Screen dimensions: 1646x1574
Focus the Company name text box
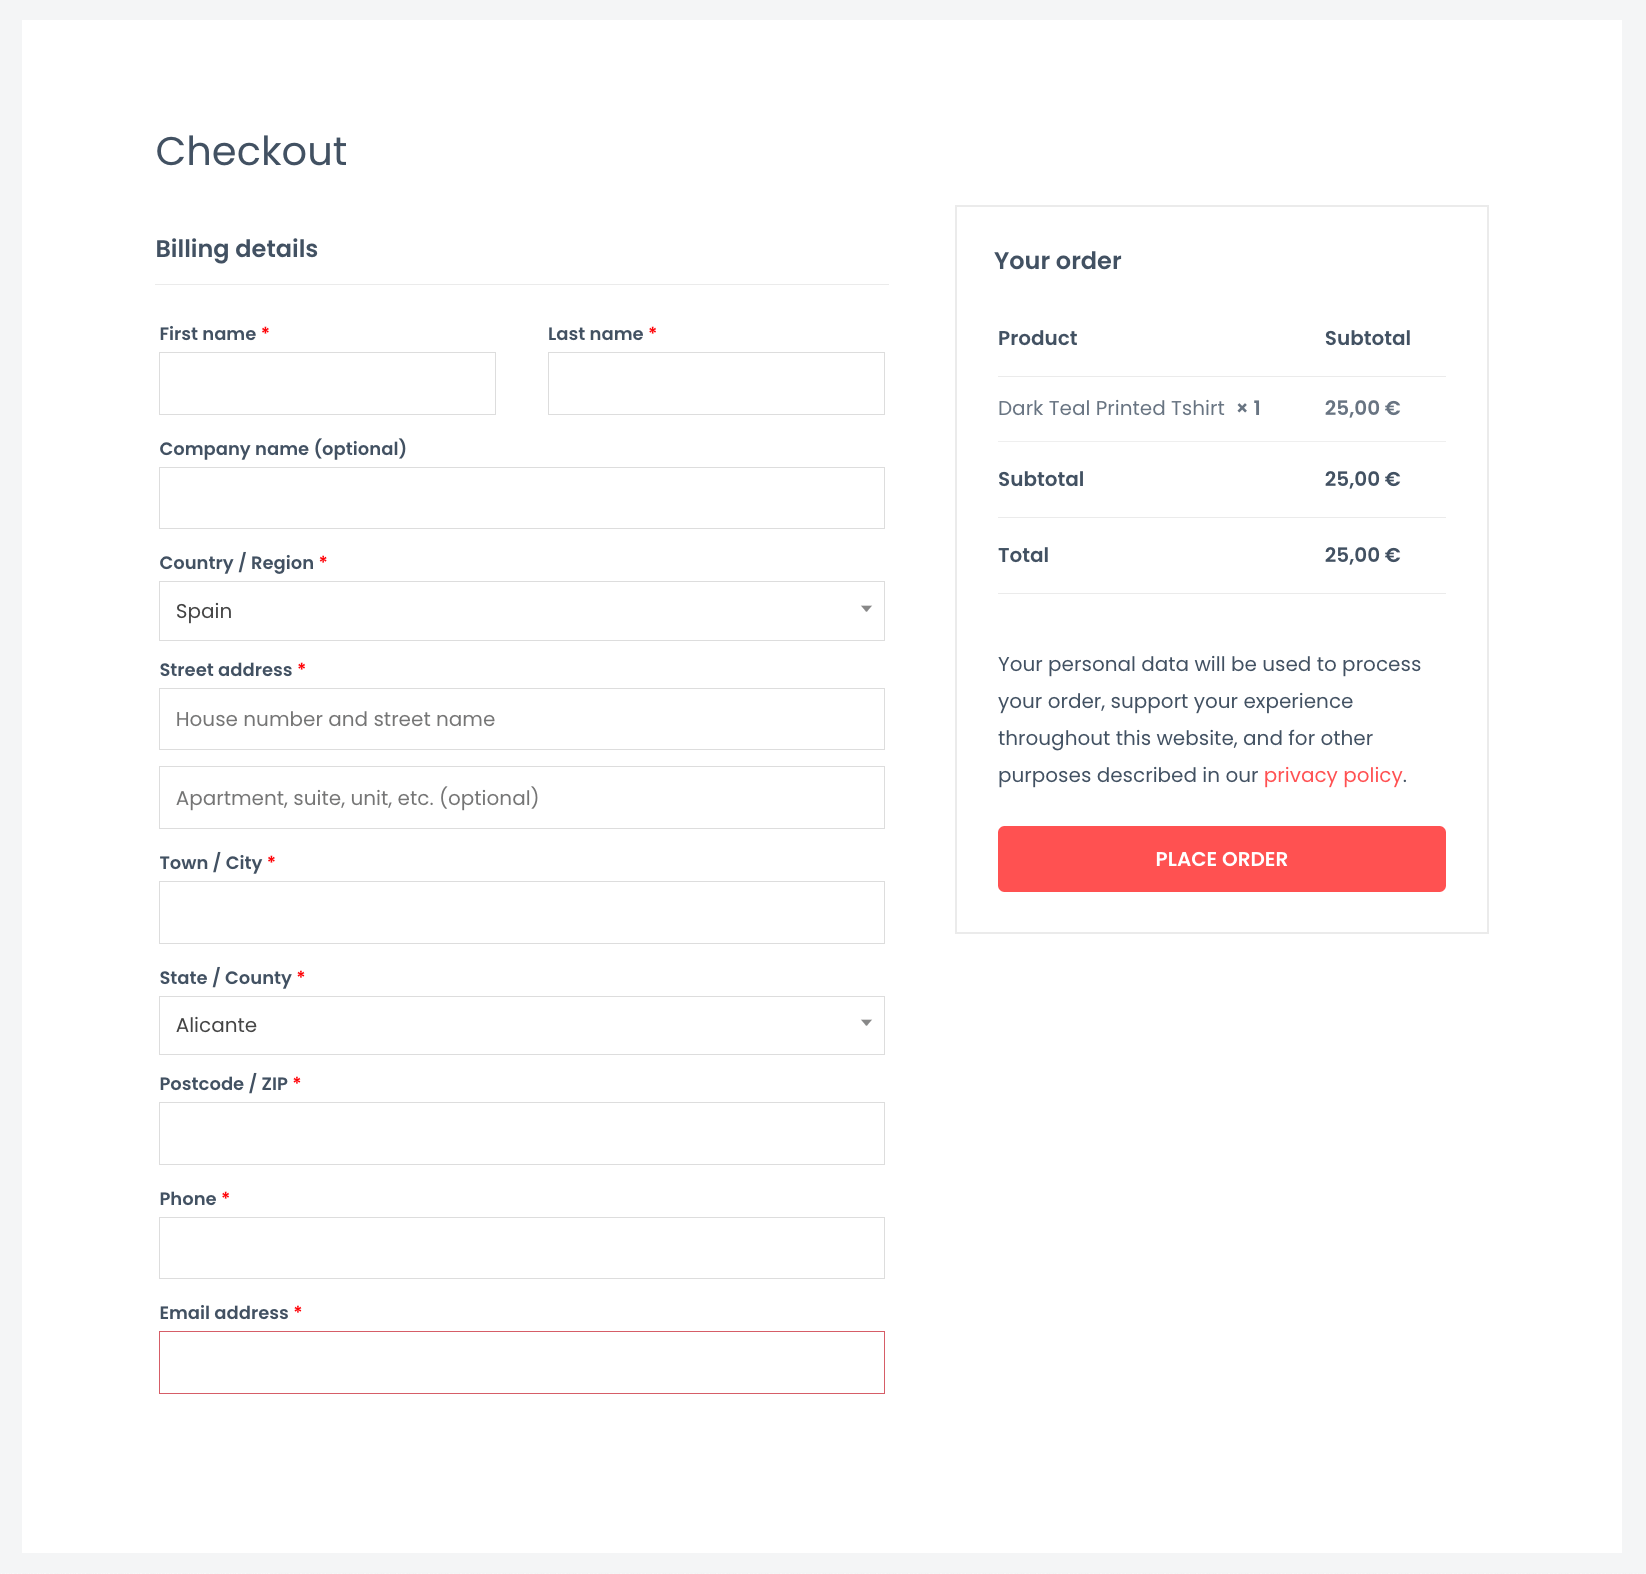522,498
